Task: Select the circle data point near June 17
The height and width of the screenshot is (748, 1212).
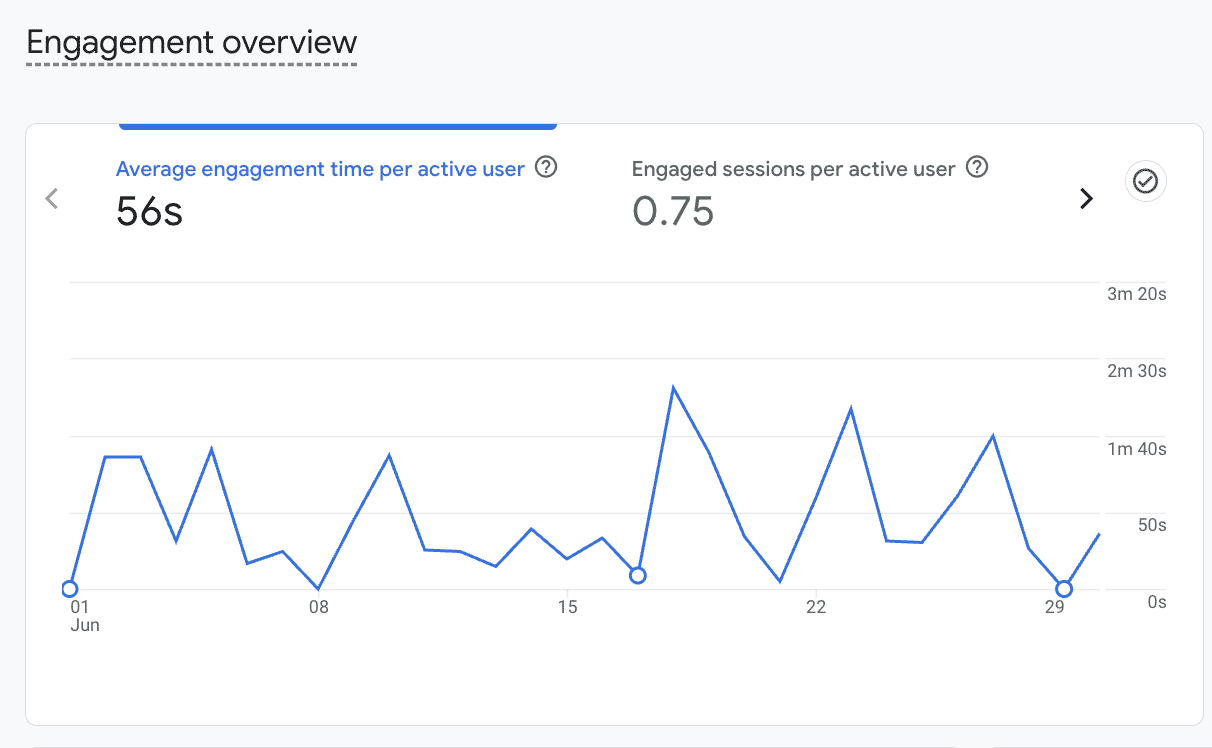Action: pos(637,575)
